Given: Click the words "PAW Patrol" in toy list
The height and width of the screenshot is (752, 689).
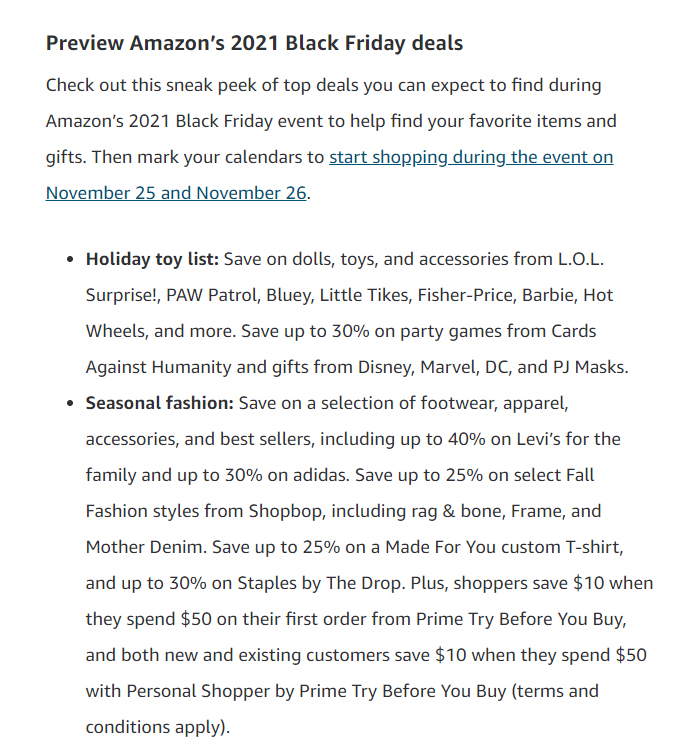Looking at the screenshot, I should (211, 295).
